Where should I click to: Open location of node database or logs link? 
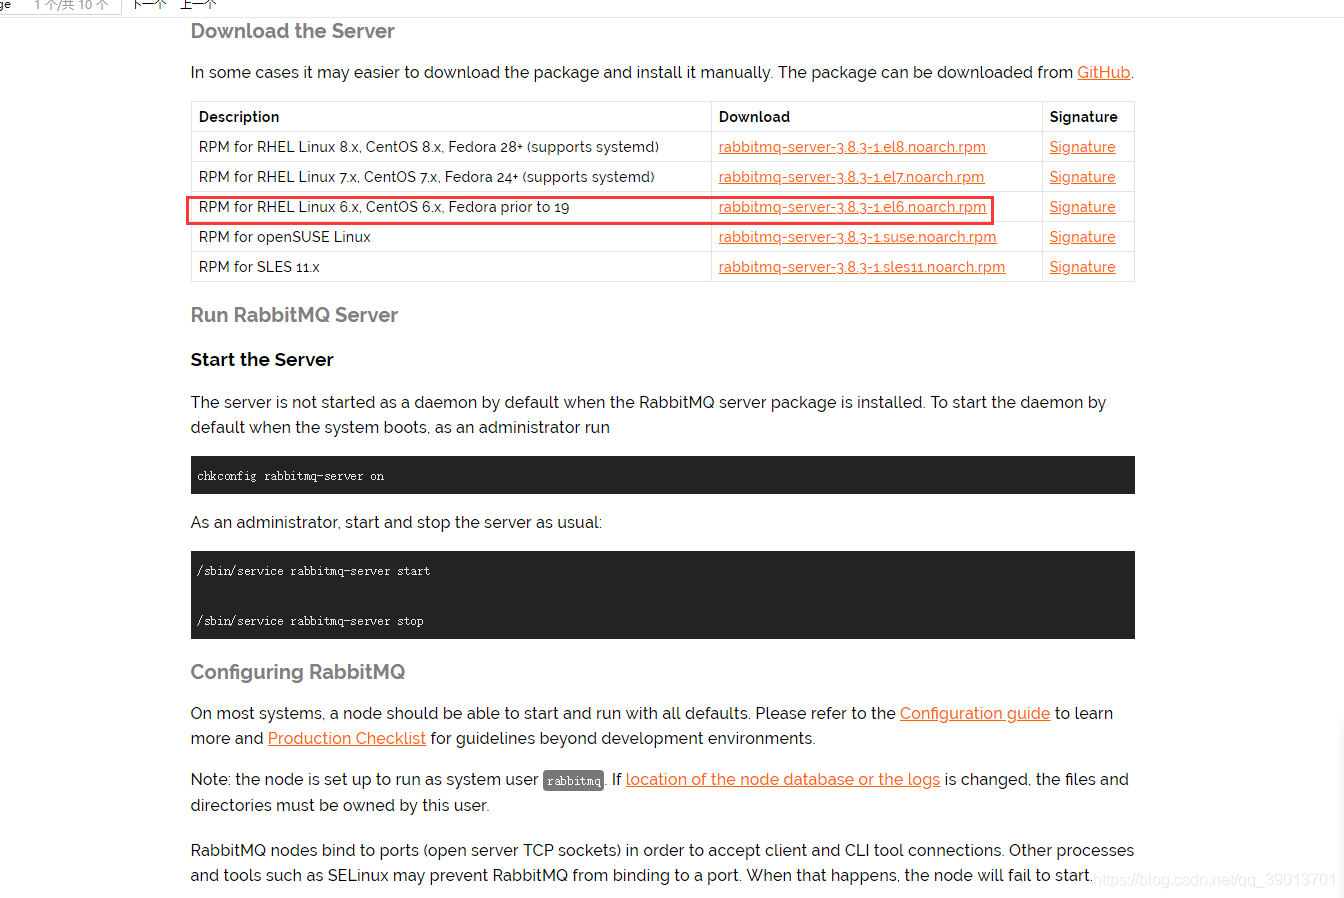[x=783, y=780]
